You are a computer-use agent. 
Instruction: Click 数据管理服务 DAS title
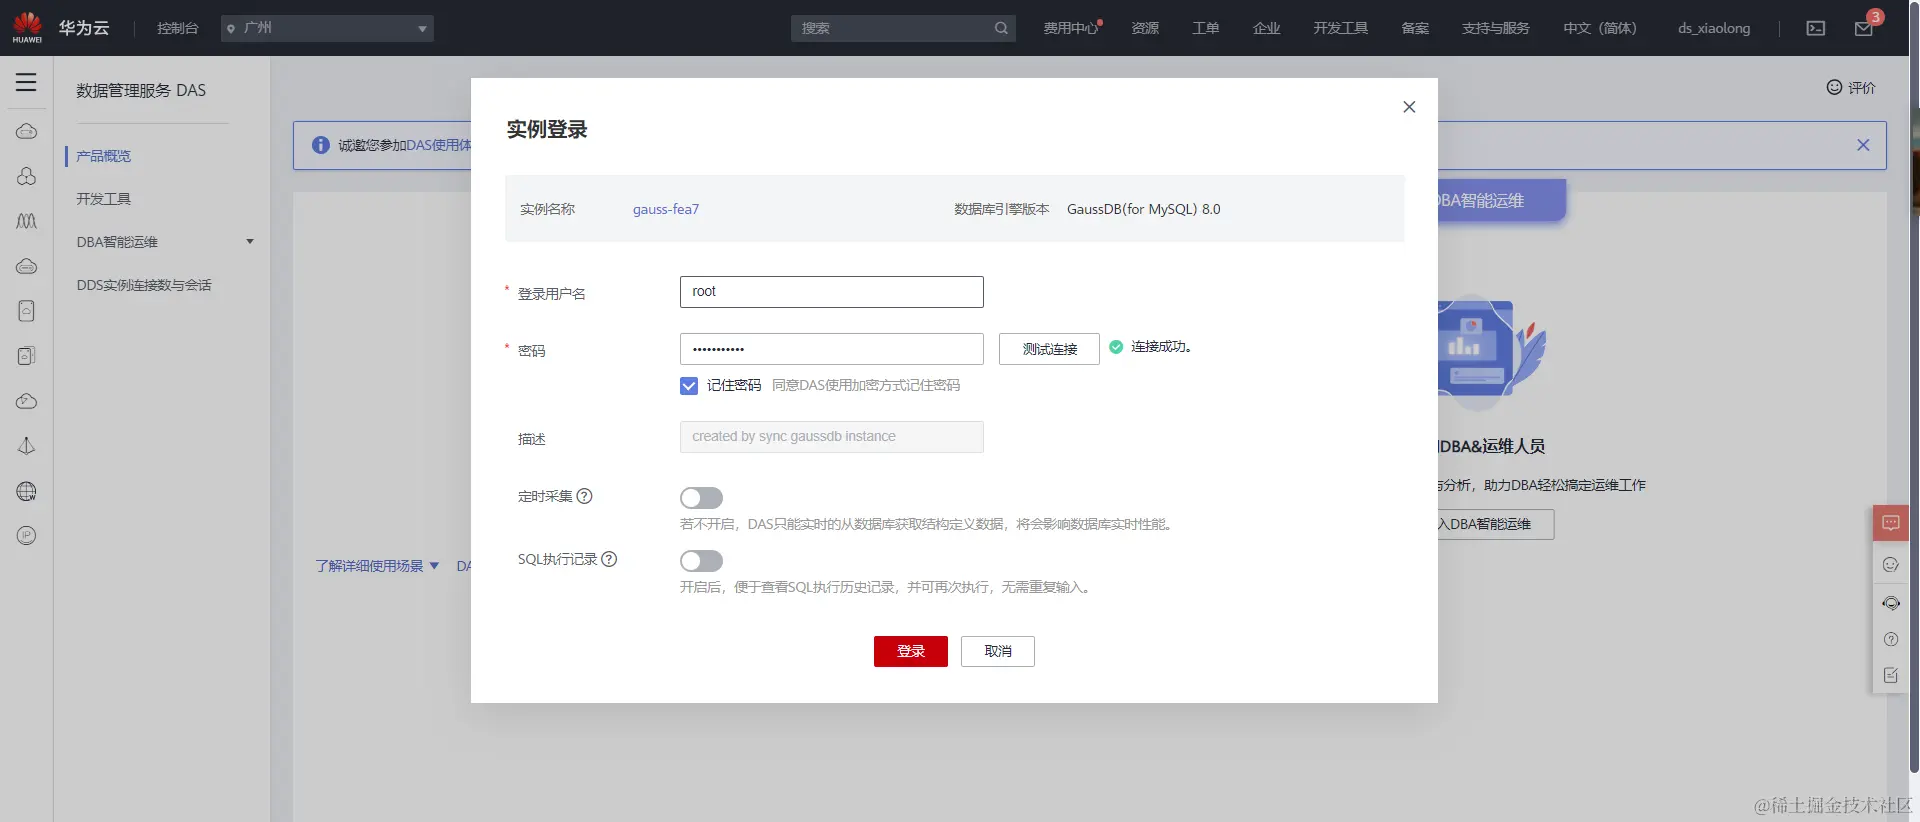pyautogui.click(x=141, y=90)
